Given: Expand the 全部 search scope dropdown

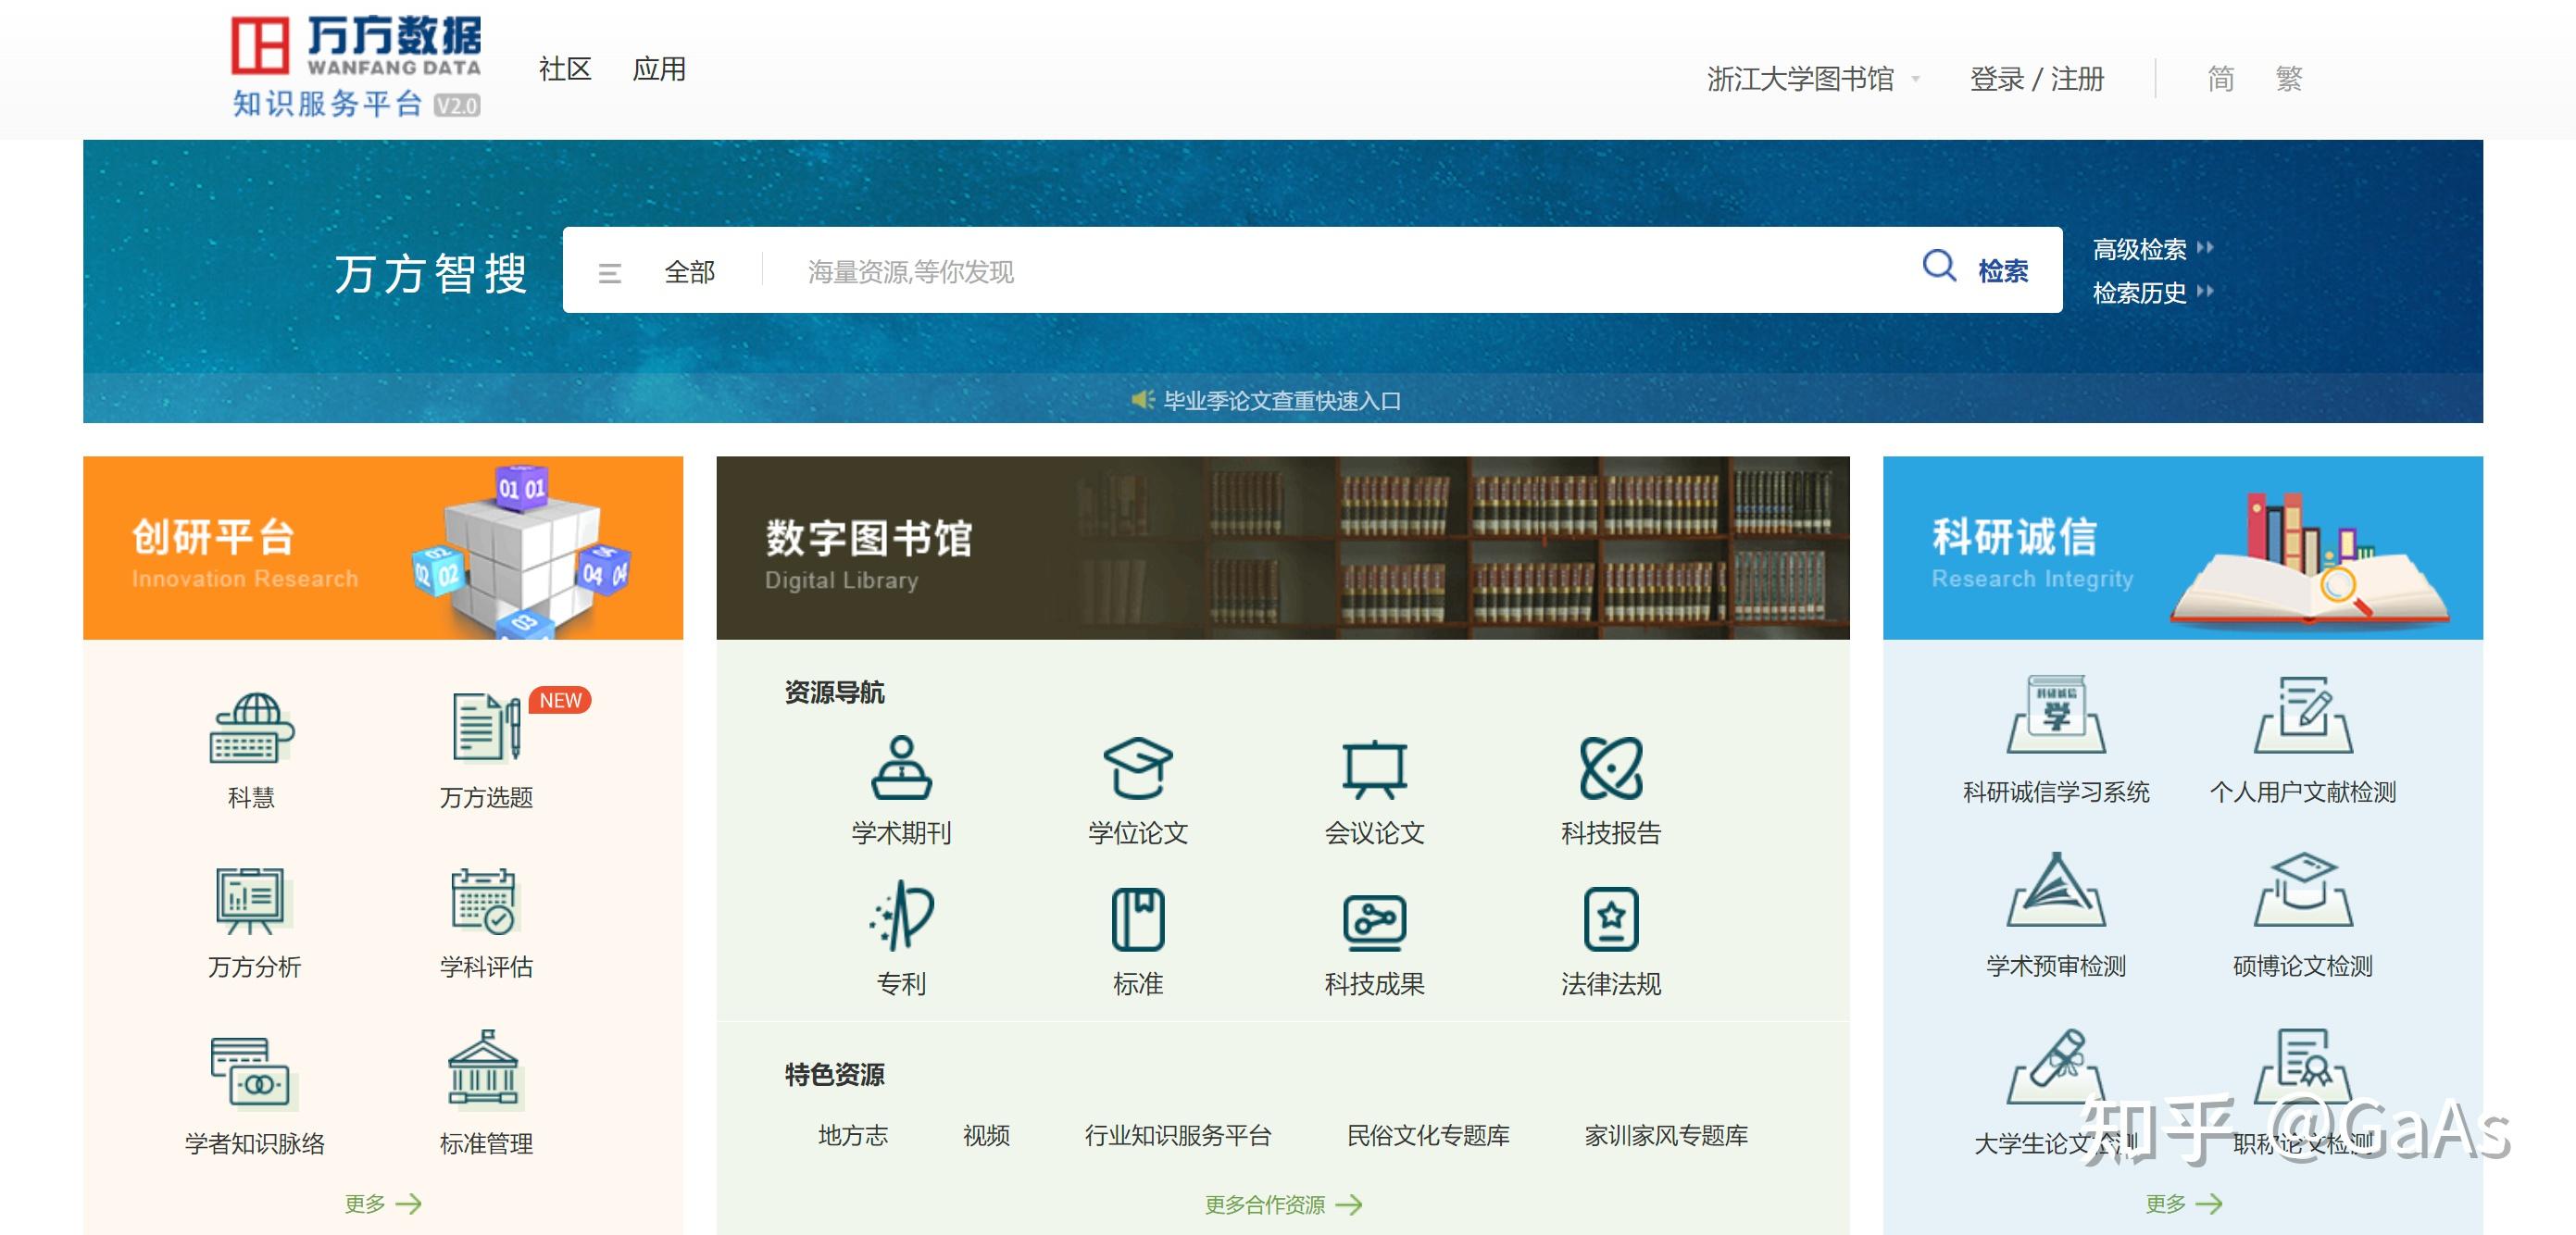Looking at the screenshot, I should click(690, 271).
